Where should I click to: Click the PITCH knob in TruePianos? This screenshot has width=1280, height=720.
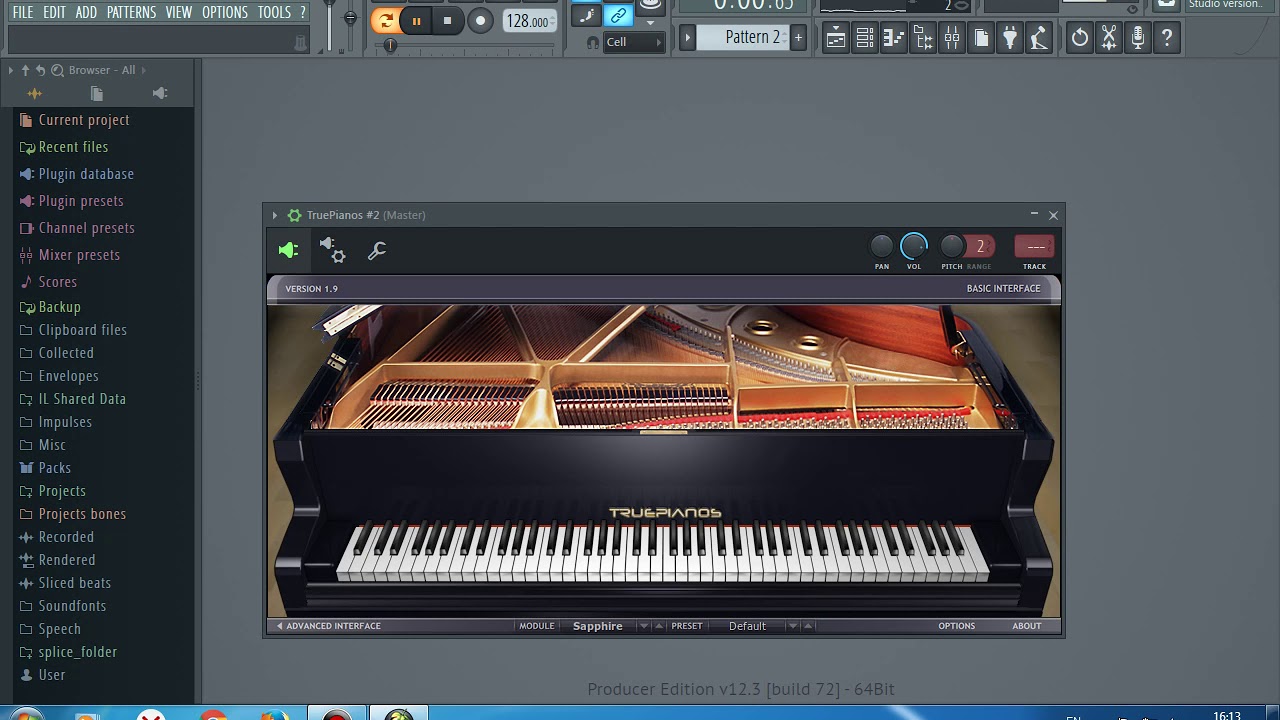point(952,246)
